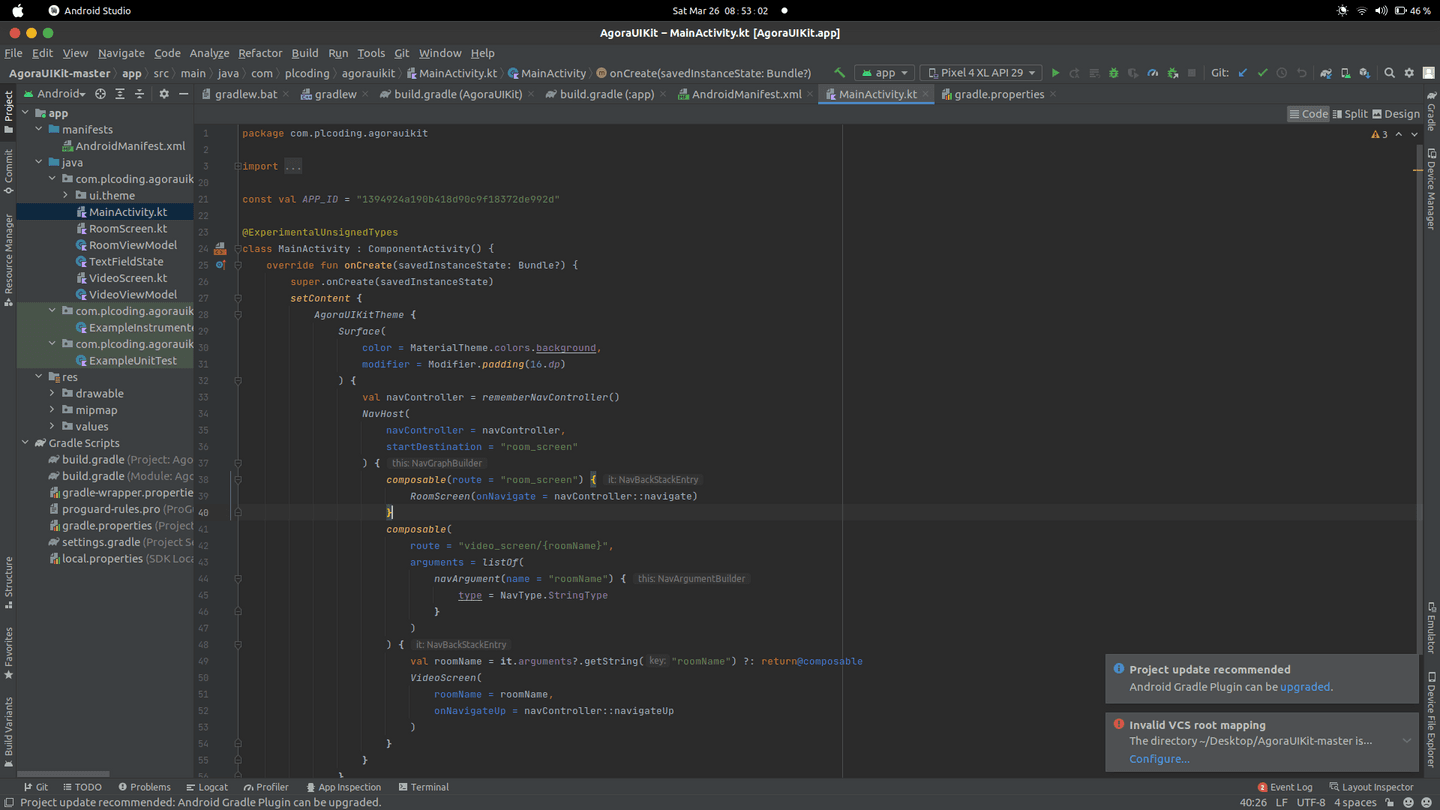Open the Terminal tool window
Viewport: 1440px width, 810px height.
pyautogui.click(x=423, y=787)
